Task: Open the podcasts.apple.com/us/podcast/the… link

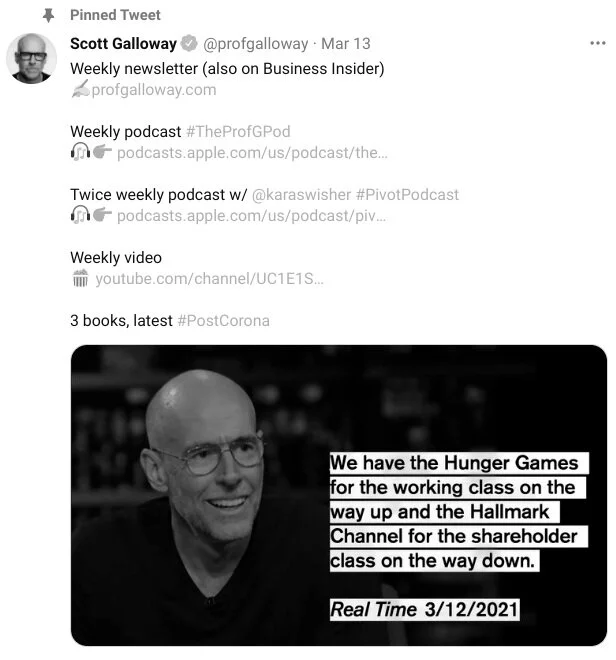Action: (x=252, y=153)
